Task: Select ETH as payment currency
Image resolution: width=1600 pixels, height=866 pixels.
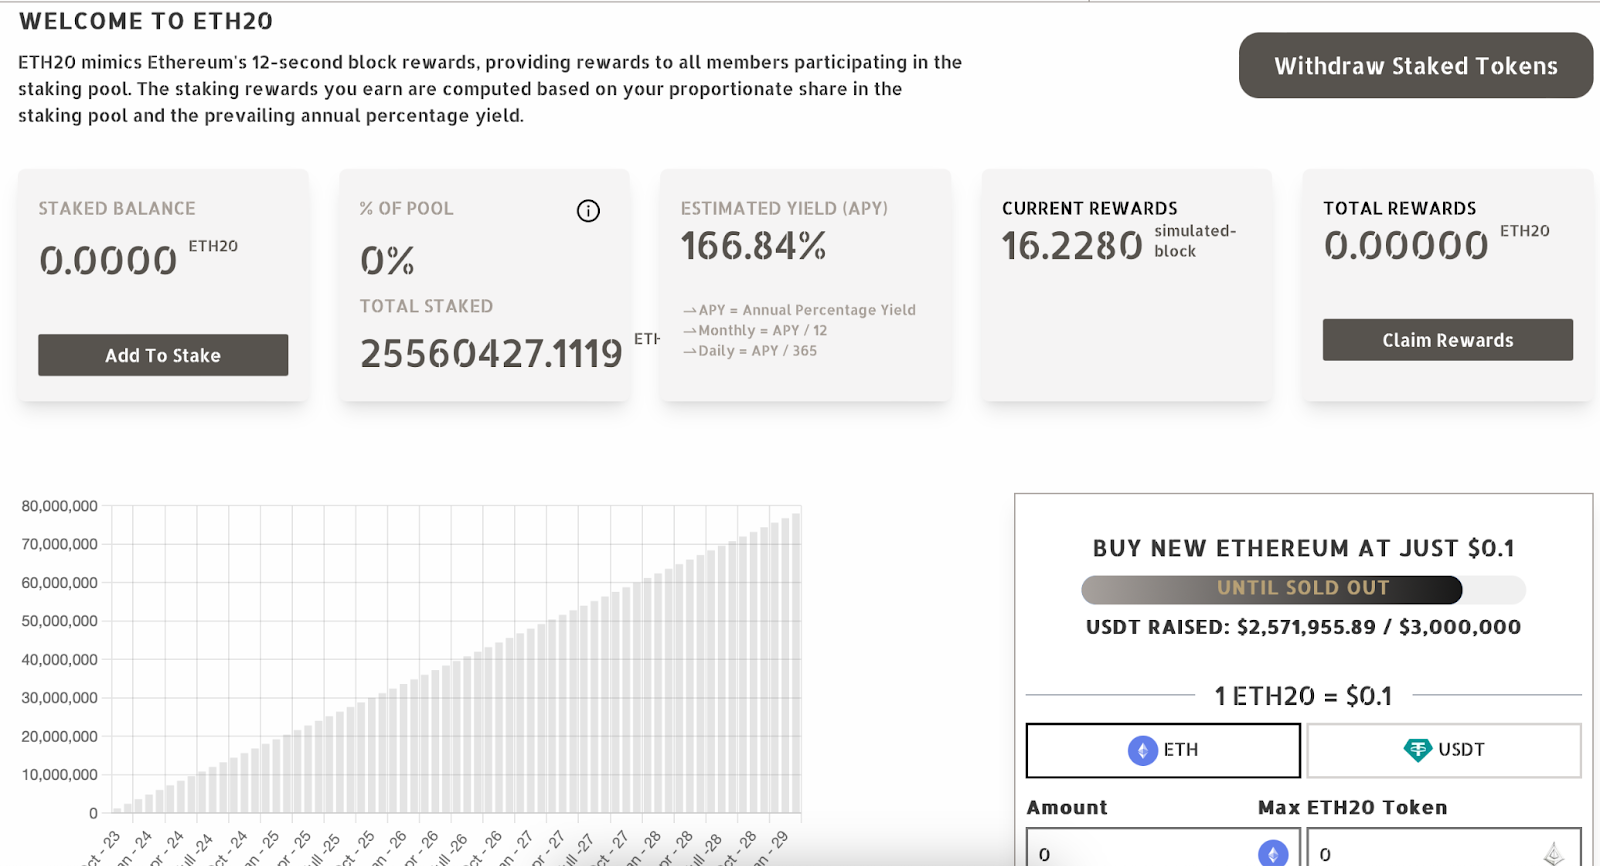Action: coord(1163,750)
